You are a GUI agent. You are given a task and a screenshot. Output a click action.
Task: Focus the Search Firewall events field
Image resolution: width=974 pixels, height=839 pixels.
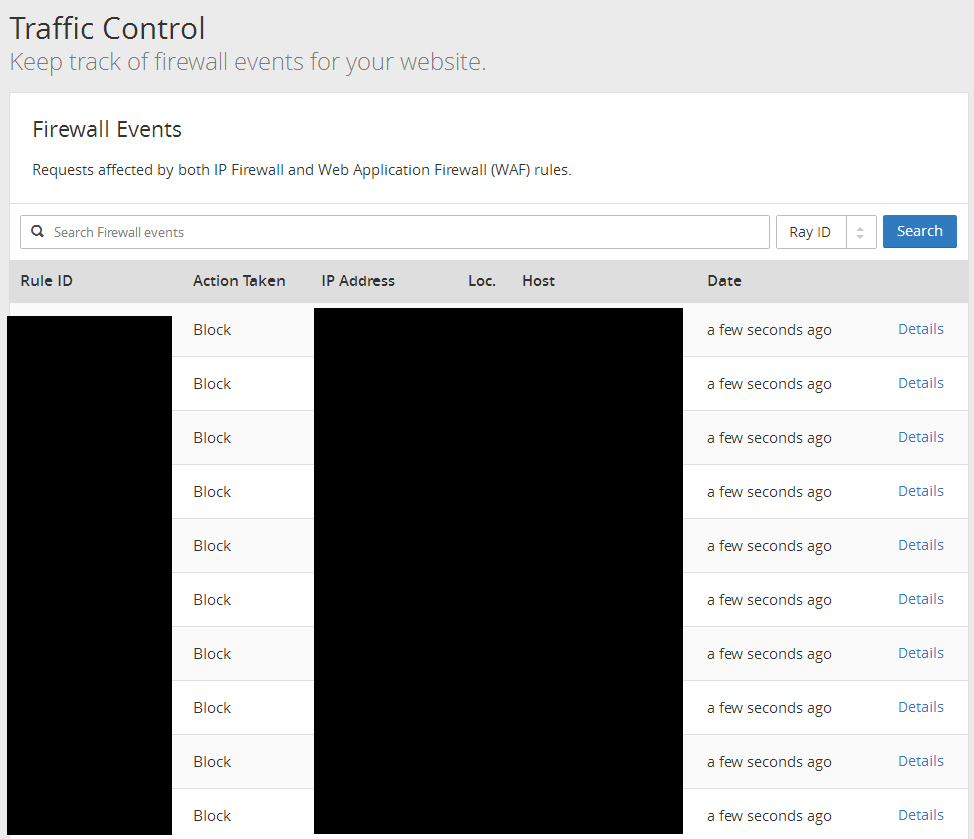click(x=400, y=232)
